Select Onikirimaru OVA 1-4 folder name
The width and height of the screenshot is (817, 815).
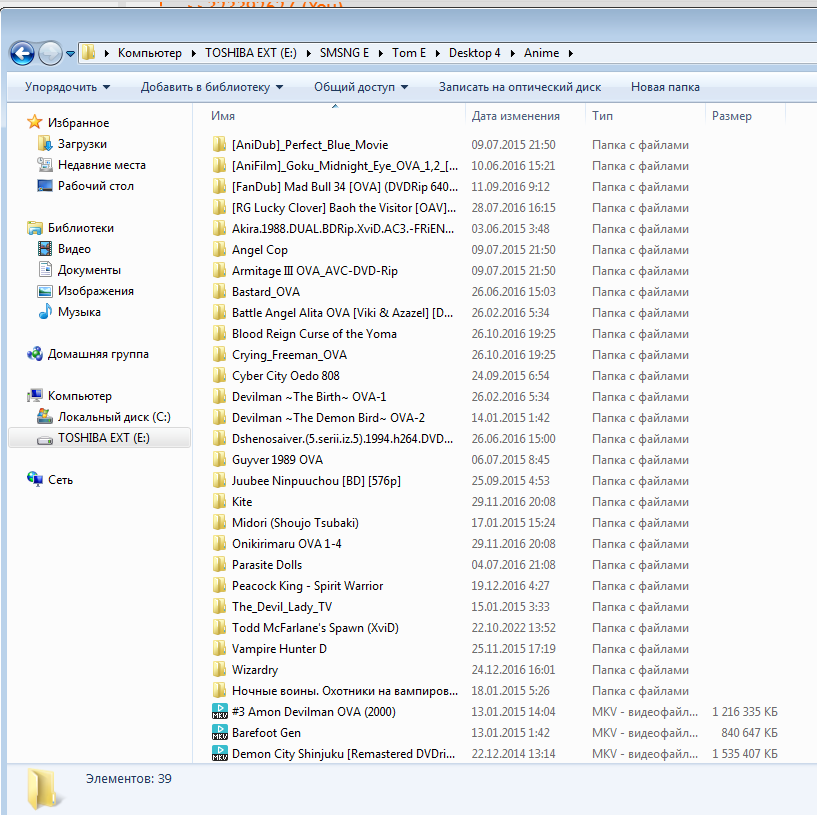[x=287, y=544]
